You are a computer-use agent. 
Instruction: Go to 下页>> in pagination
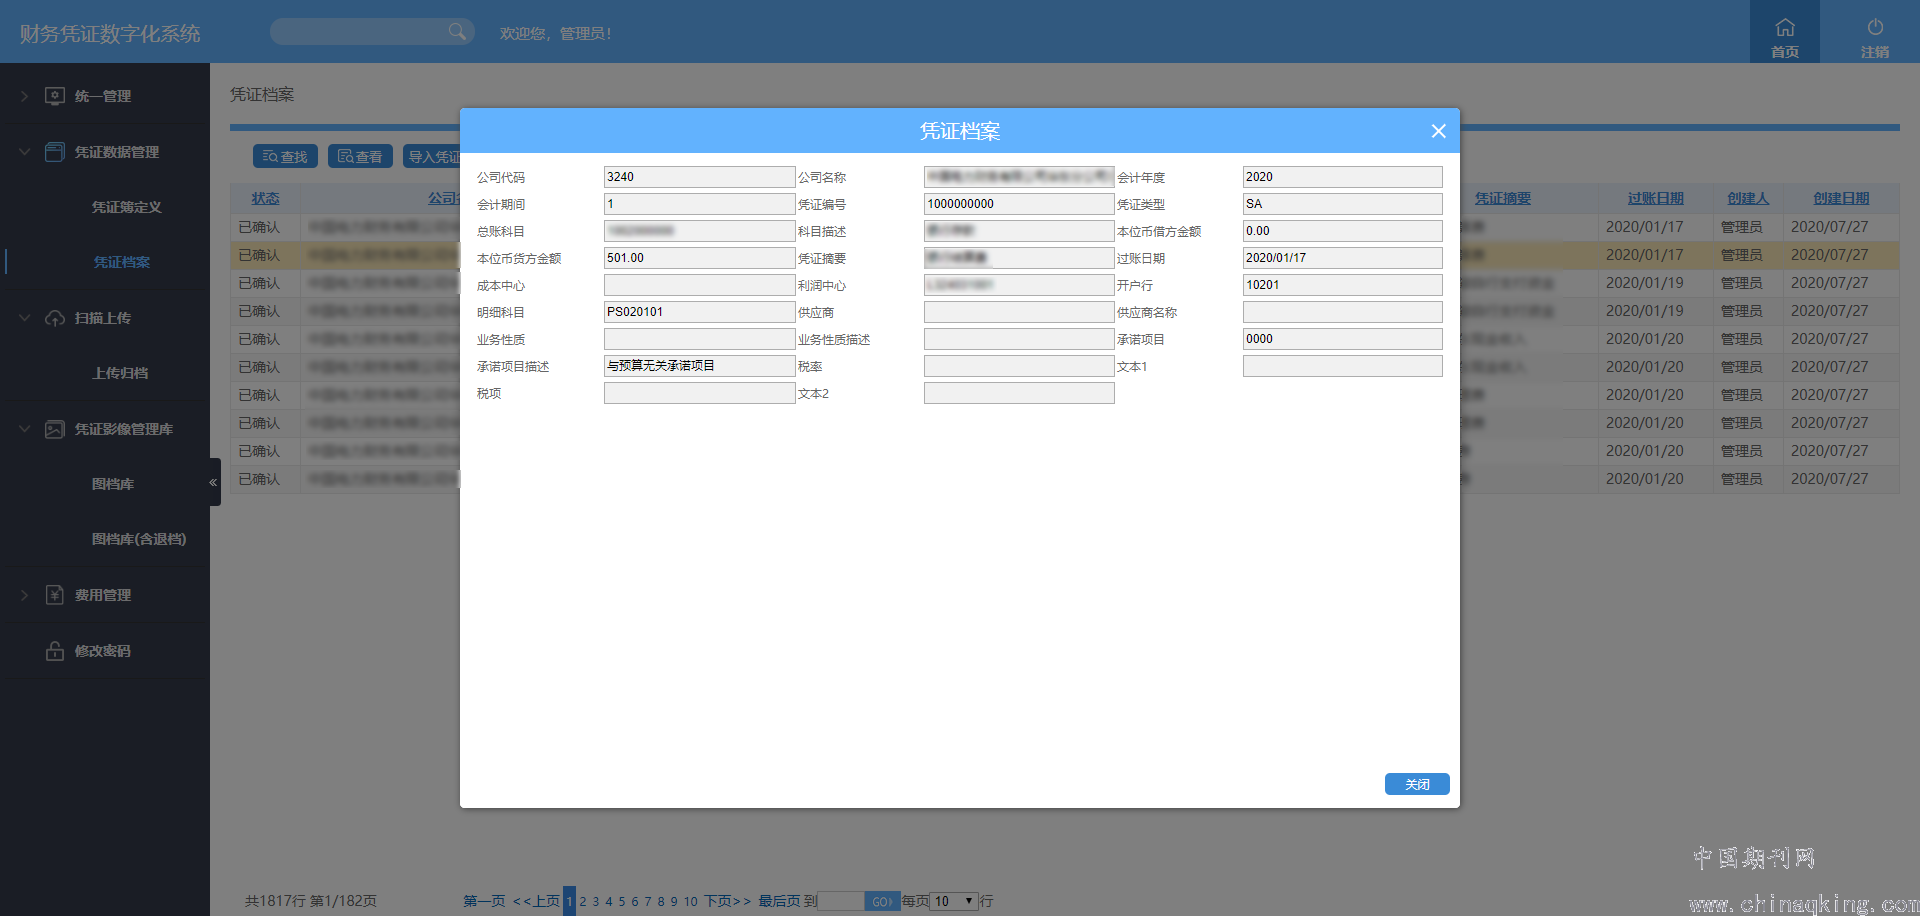(x=727, y=901)
